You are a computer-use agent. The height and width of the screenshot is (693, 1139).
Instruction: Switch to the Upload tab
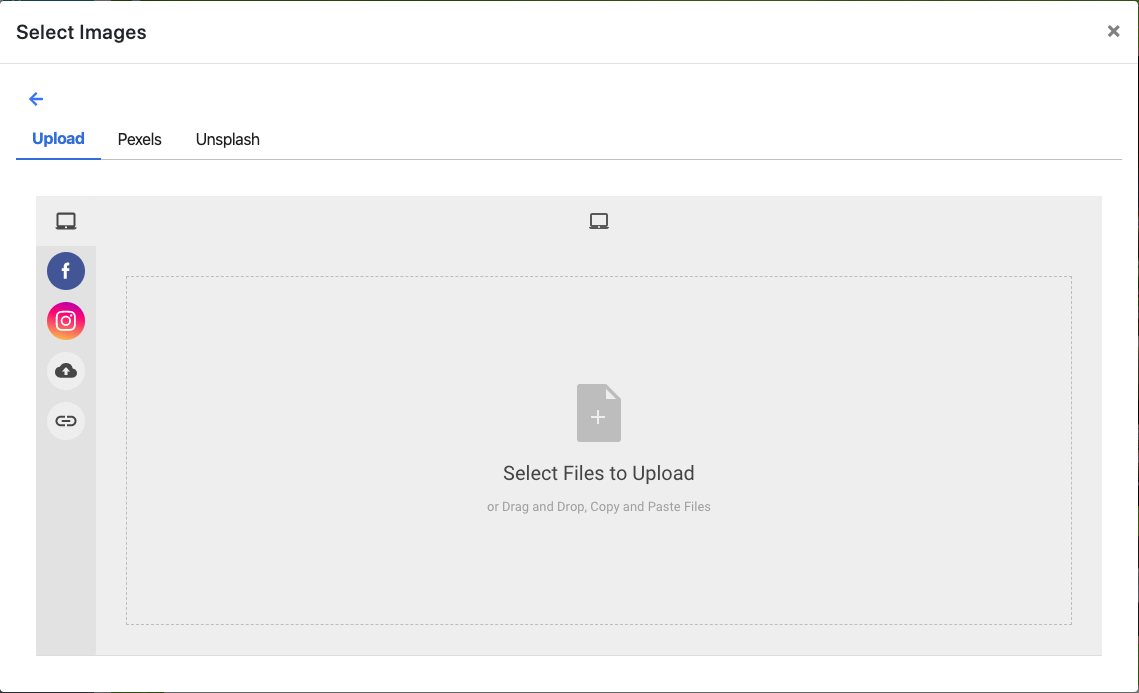click(58, 139)
